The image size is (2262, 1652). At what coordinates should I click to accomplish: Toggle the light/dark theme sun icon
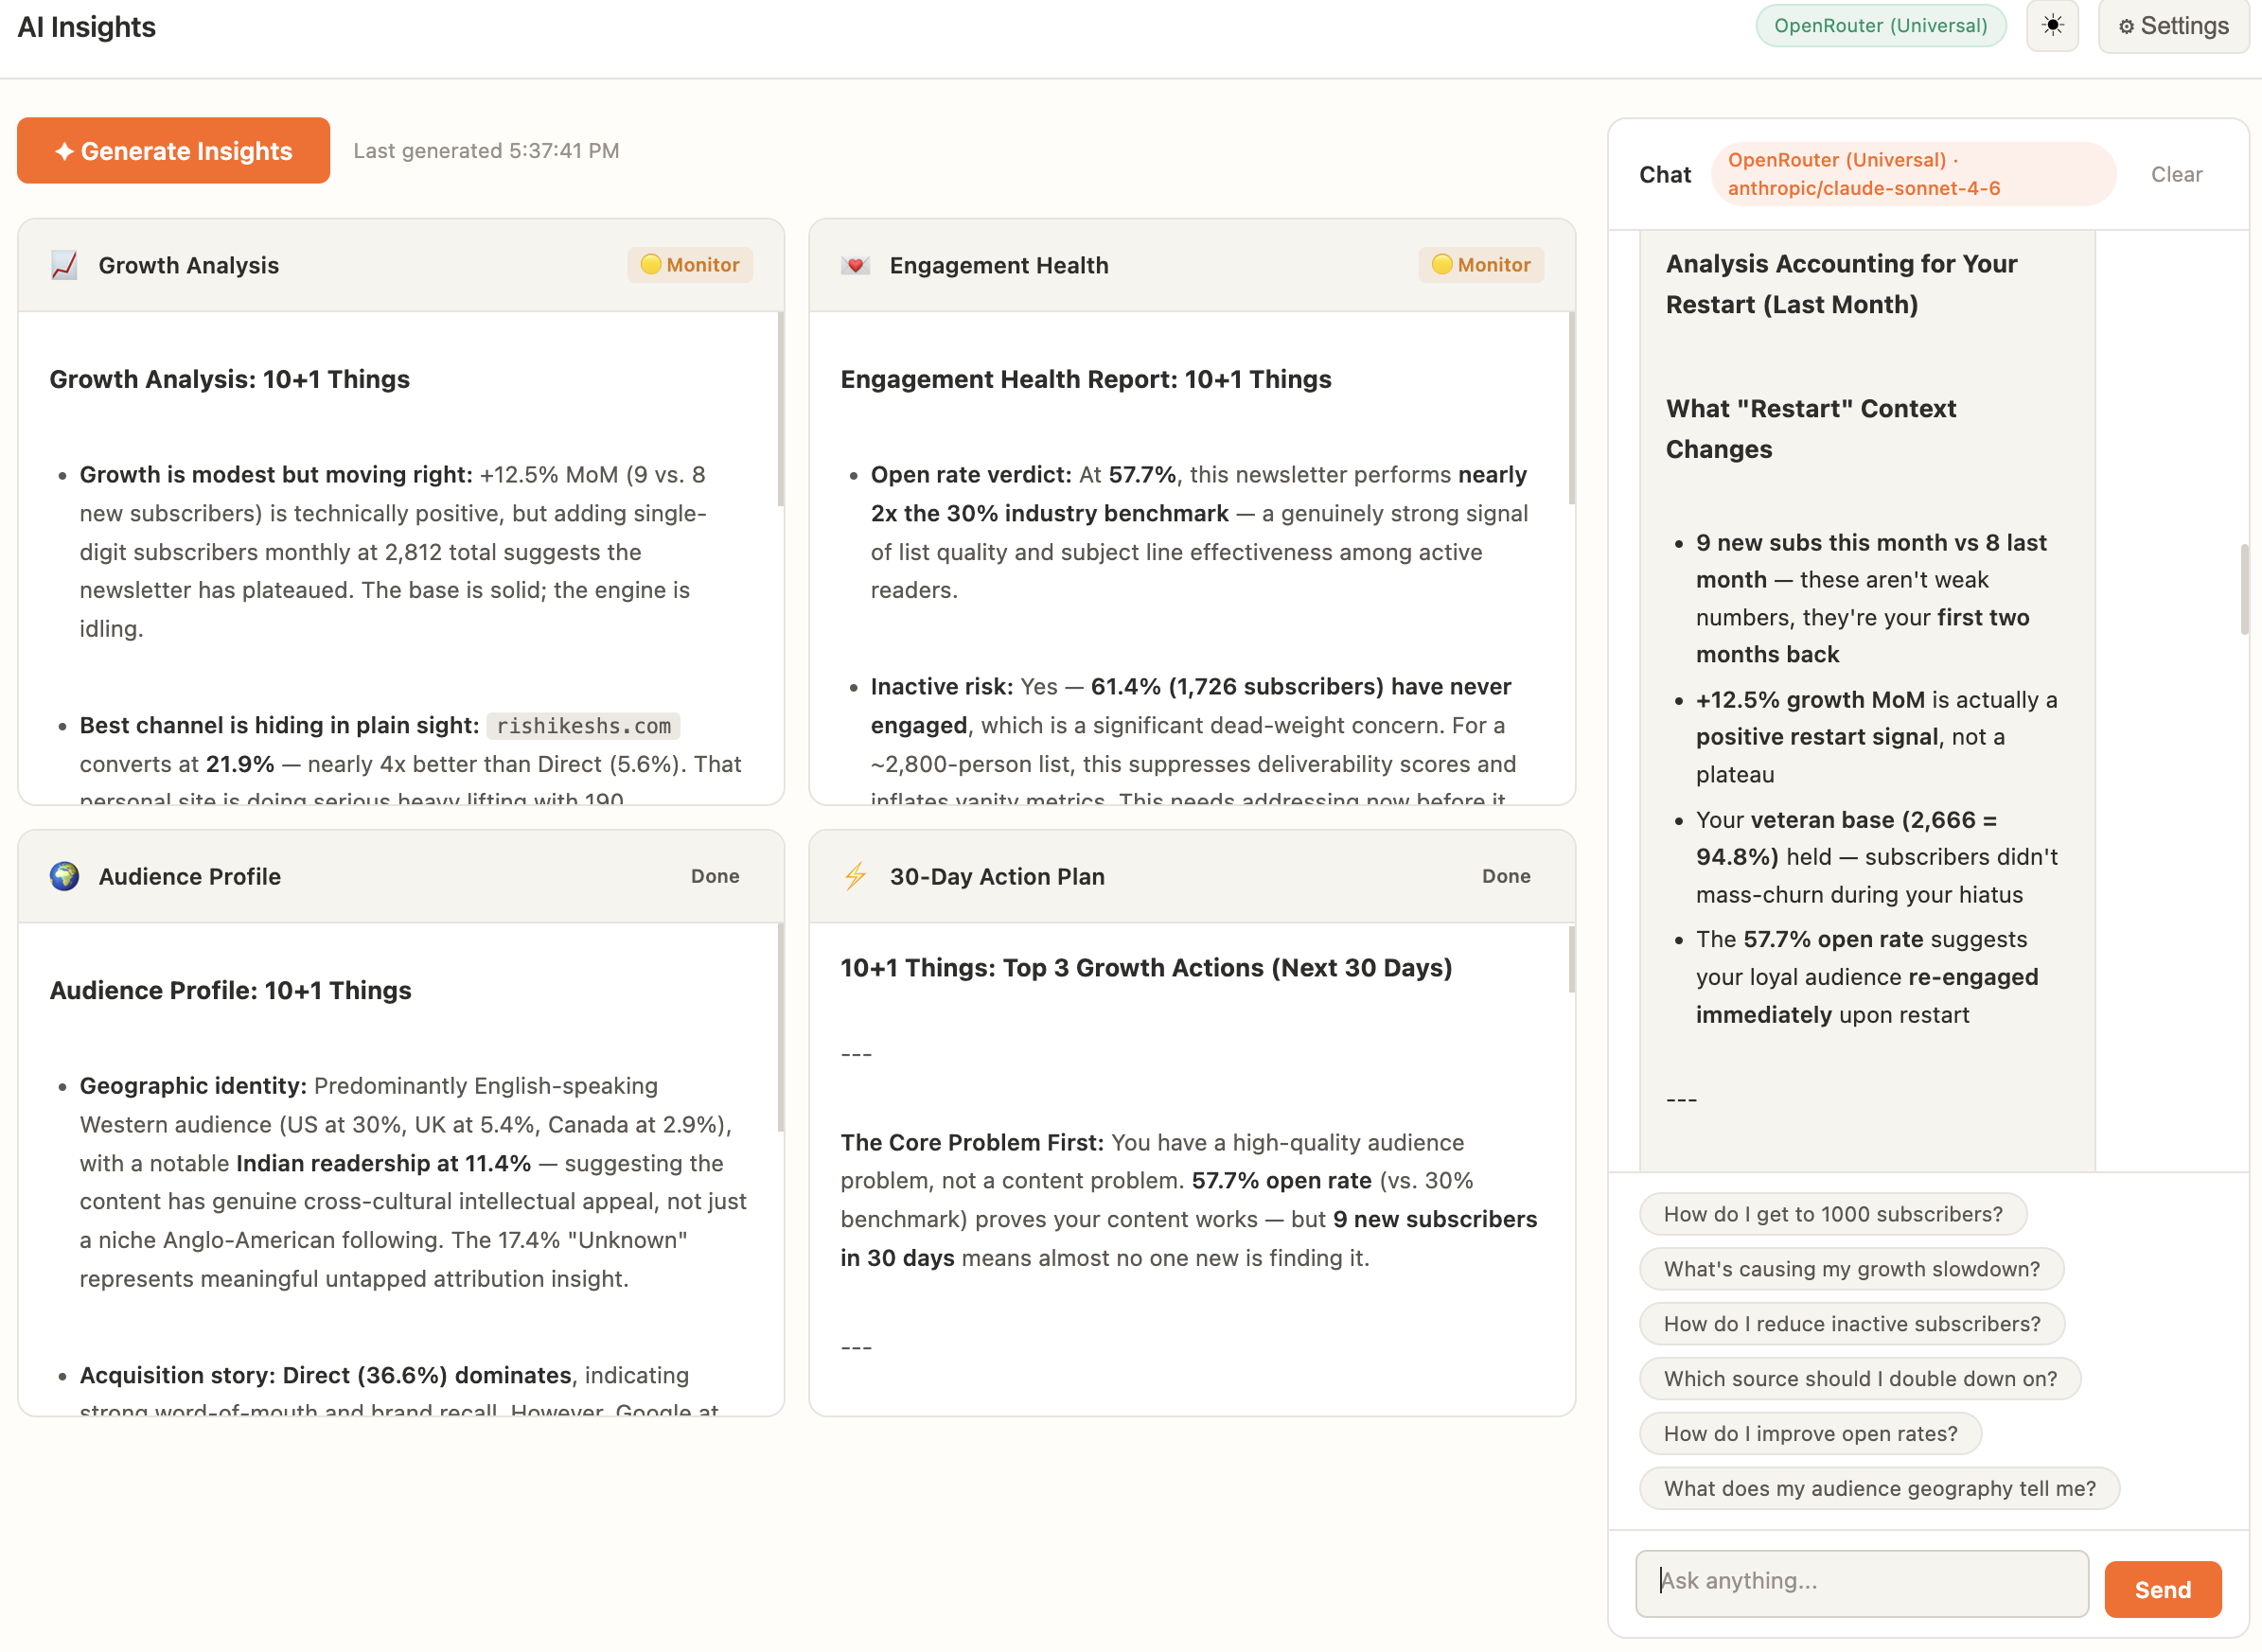pyautogui.click(x=2052, y=26)
